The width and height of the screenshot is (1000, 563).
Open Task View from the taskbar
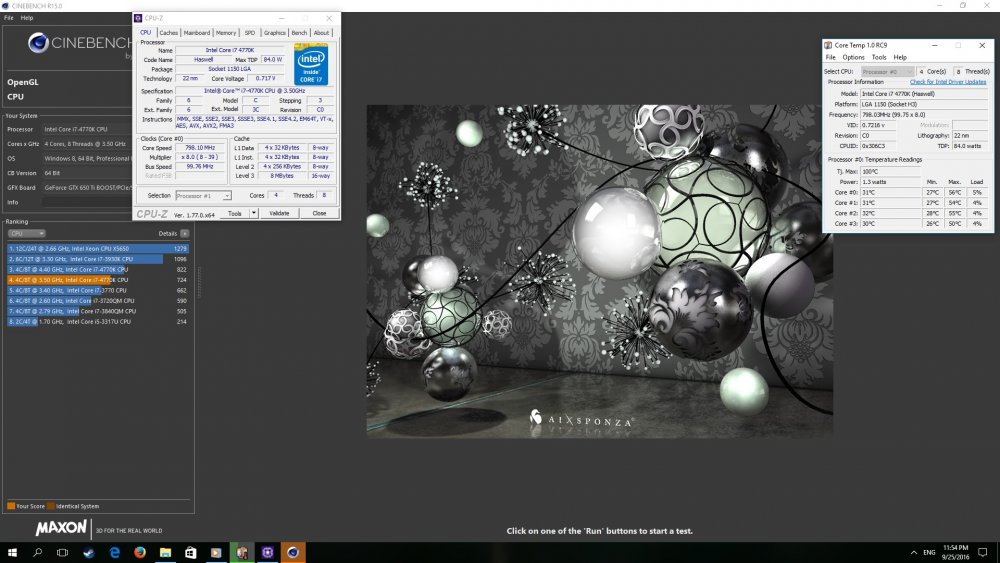(63, 552)
